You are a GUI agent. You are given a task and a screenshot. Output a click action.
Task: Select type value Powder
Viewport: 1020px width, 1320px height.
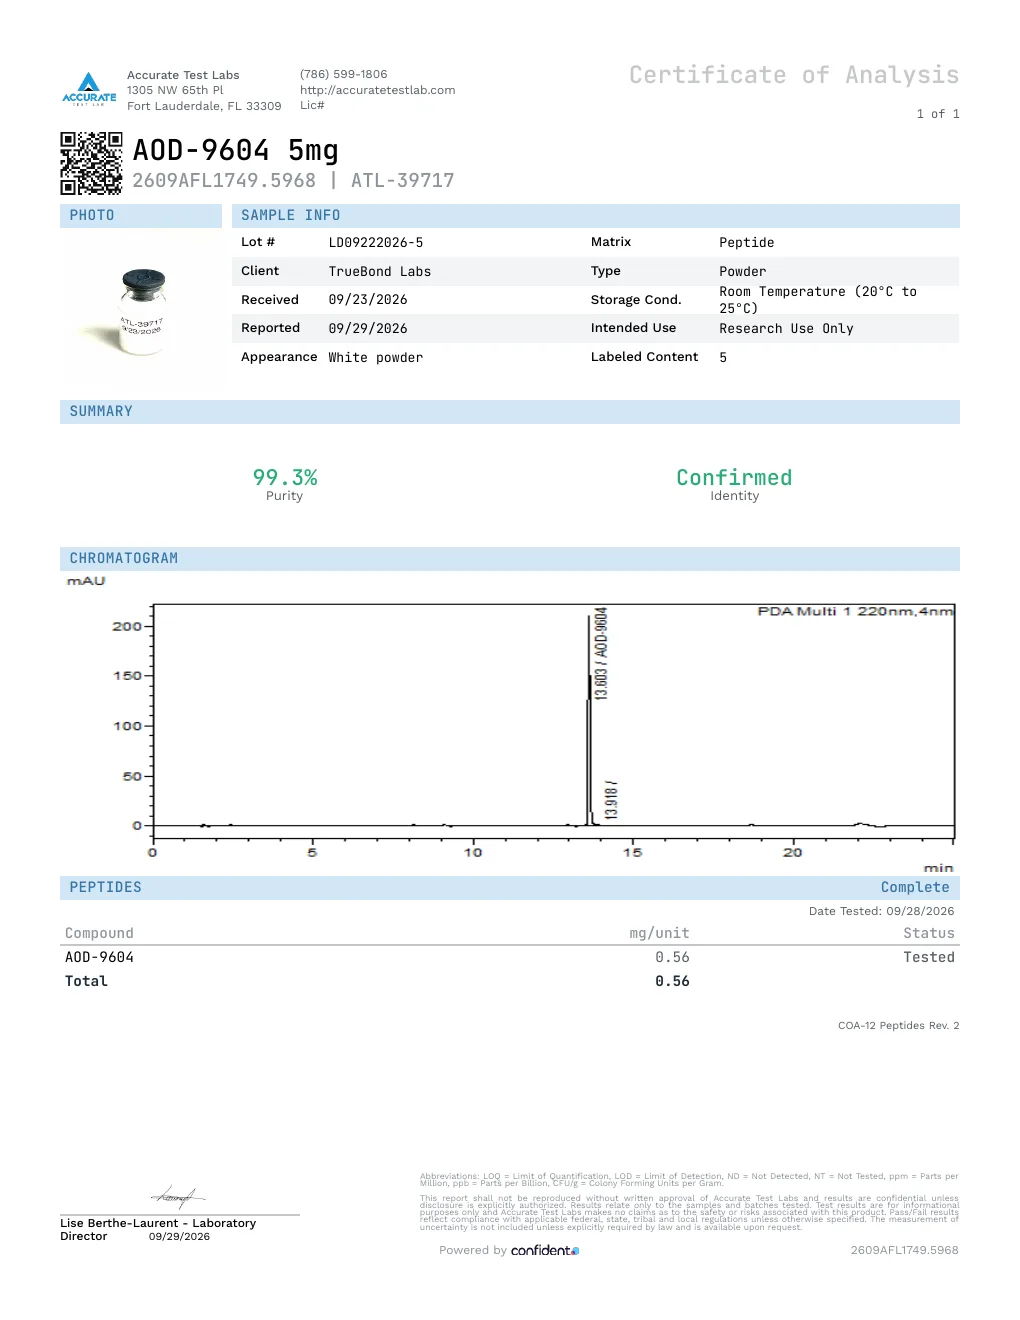pos(743,272)
